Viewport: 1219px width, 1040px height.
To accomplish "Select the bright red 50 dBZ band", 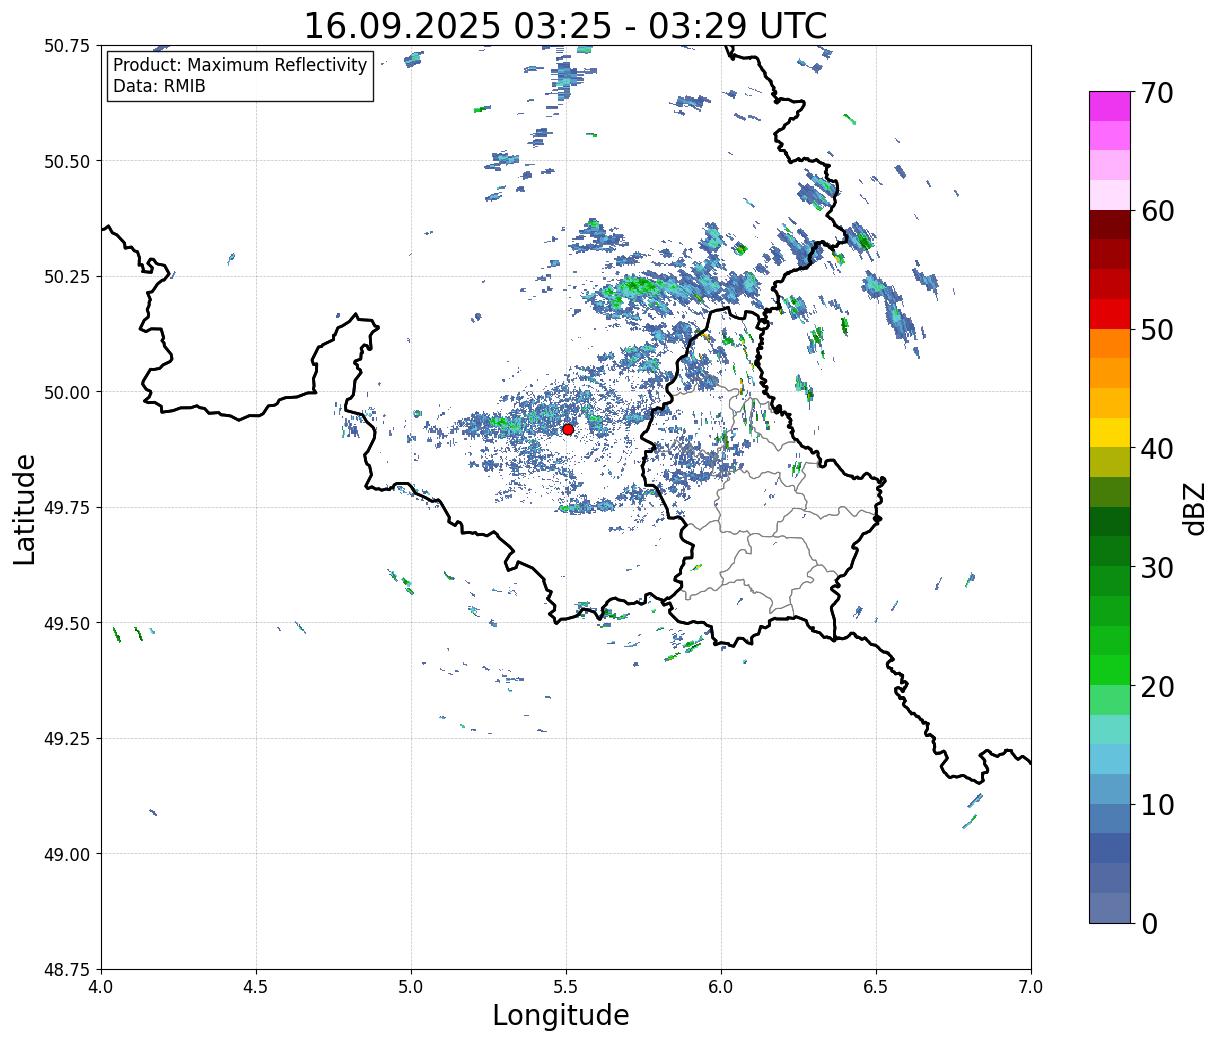I will pyautogui.click(x=1110, y=314).
